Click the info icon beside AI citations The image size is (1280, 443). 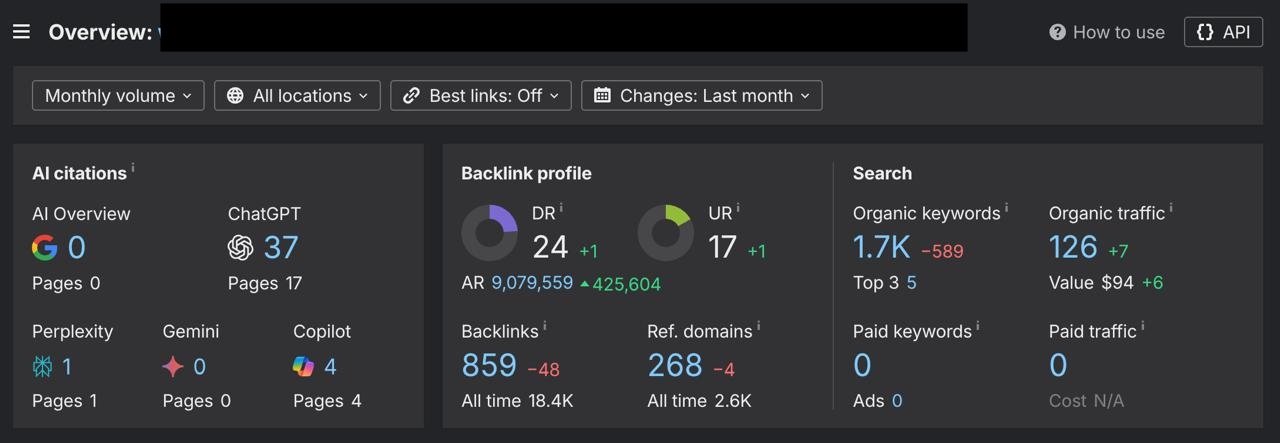coord(133,169)
